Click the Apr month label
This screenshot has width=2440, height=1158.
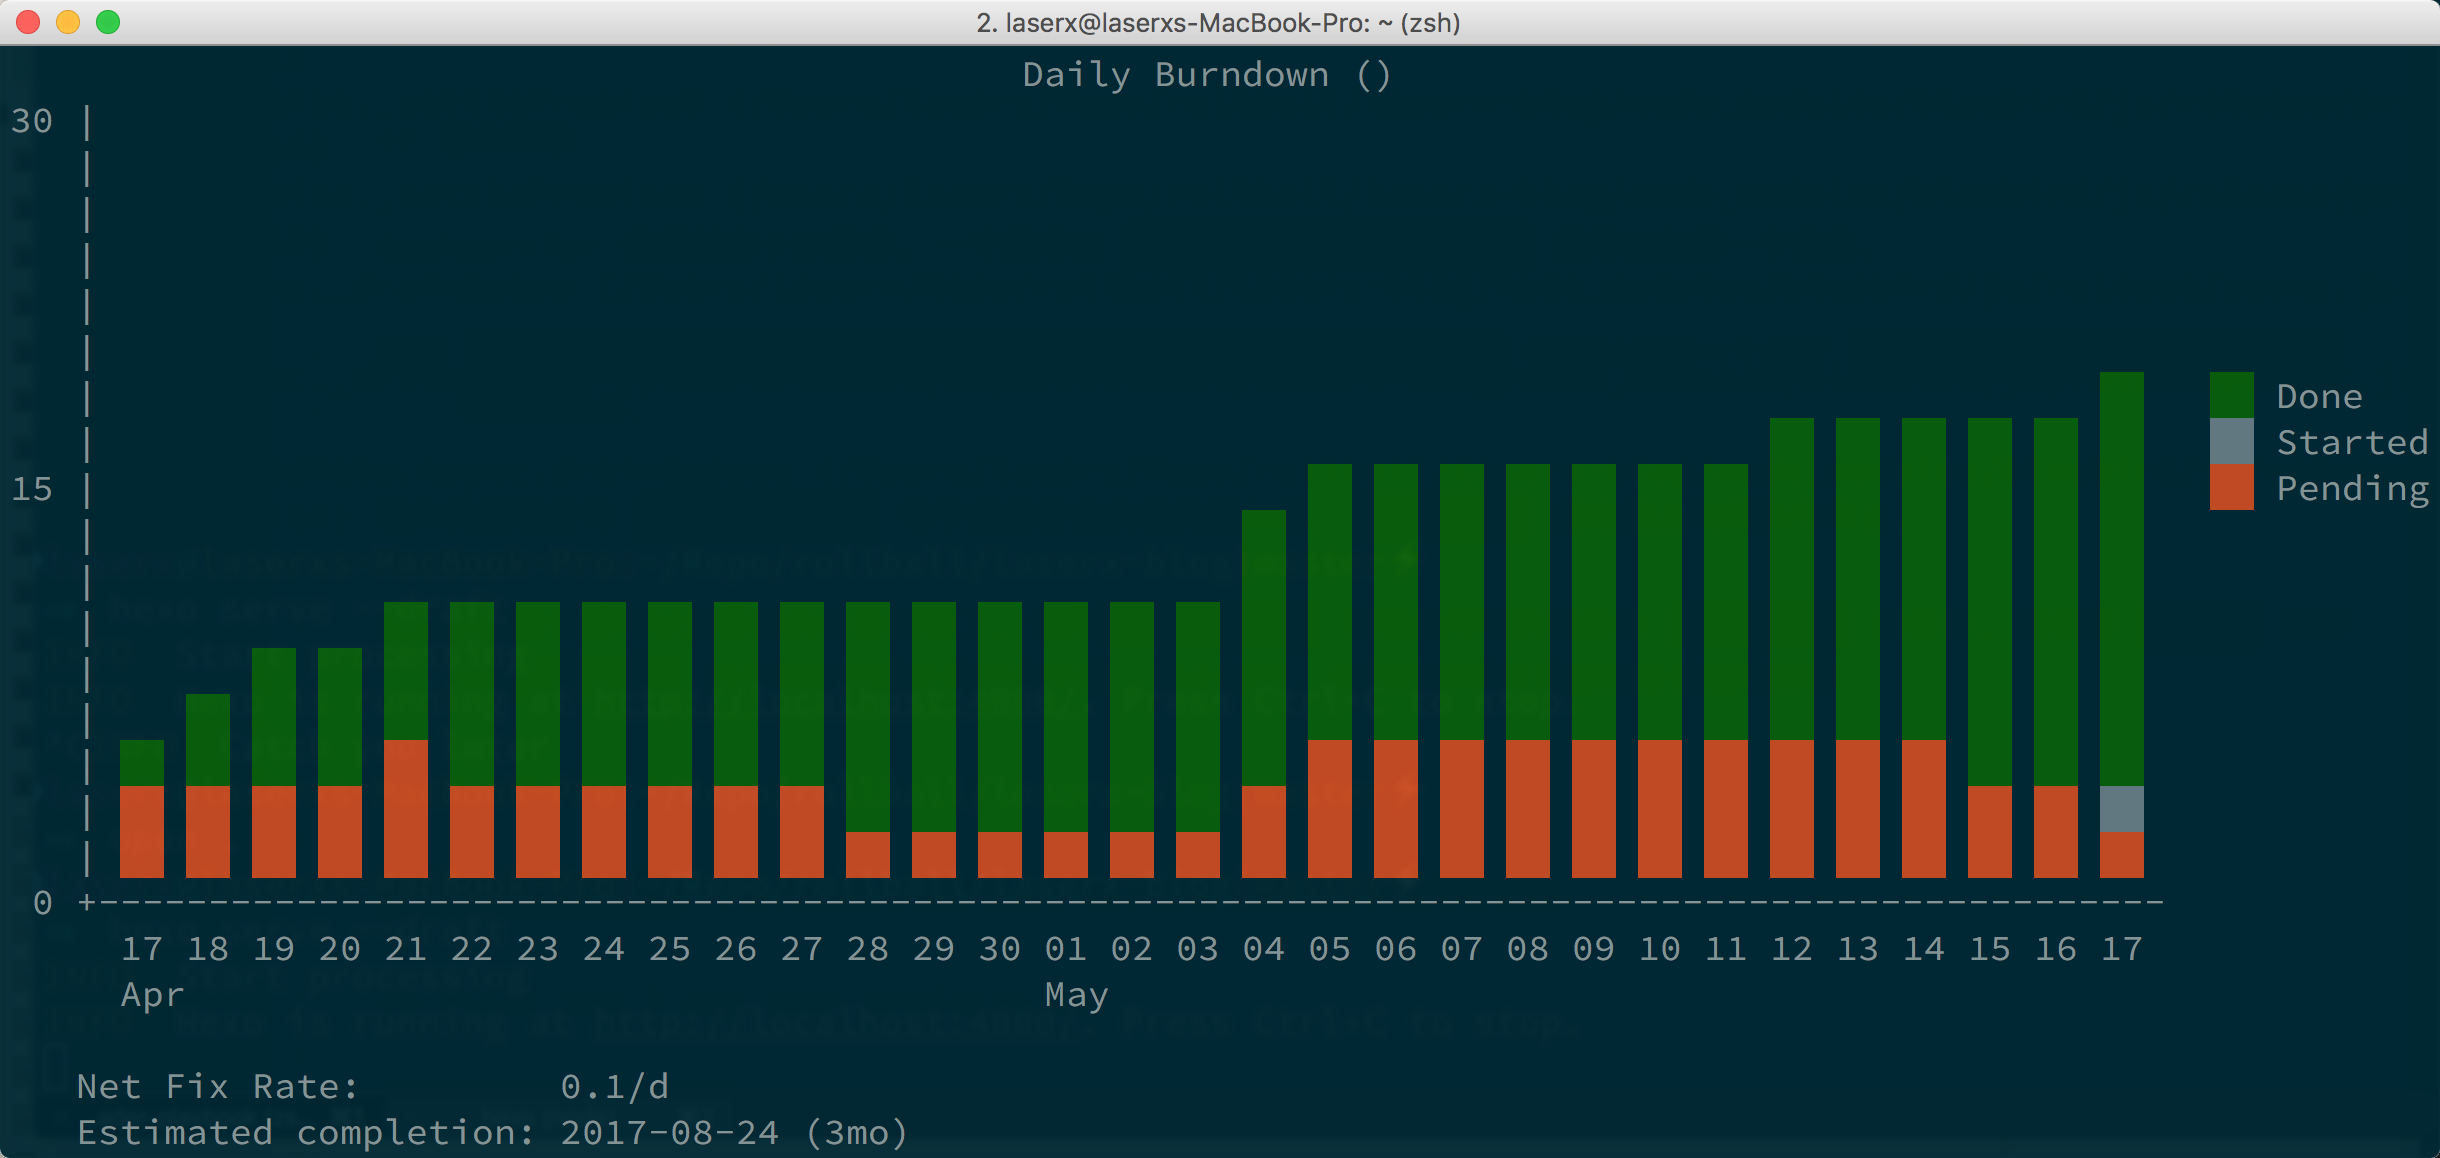click(x=153, y=996)
